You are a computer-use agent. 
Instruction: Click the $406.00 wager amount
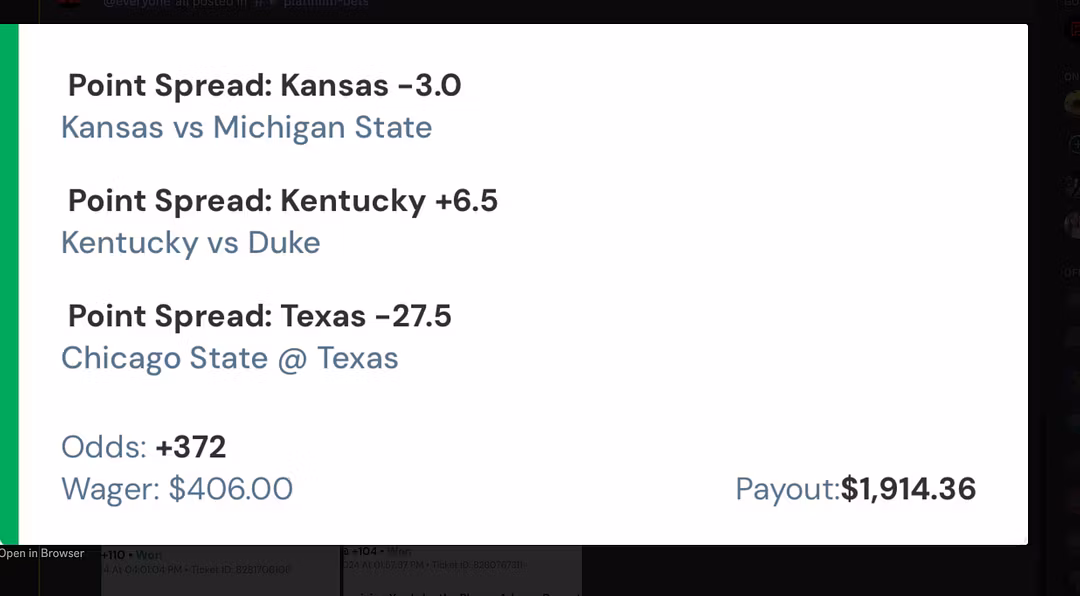[230, 489]
